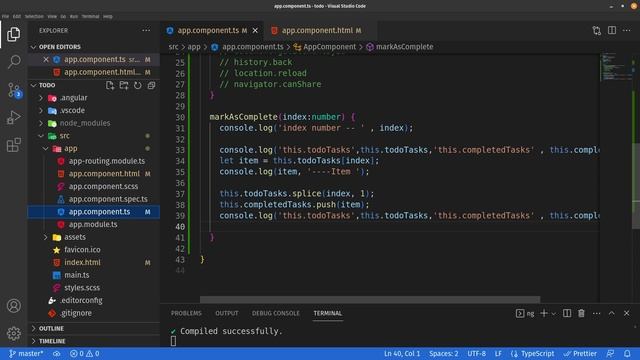Open Explorer views and more actions menu
640x360 pixels.
point(146,31)
